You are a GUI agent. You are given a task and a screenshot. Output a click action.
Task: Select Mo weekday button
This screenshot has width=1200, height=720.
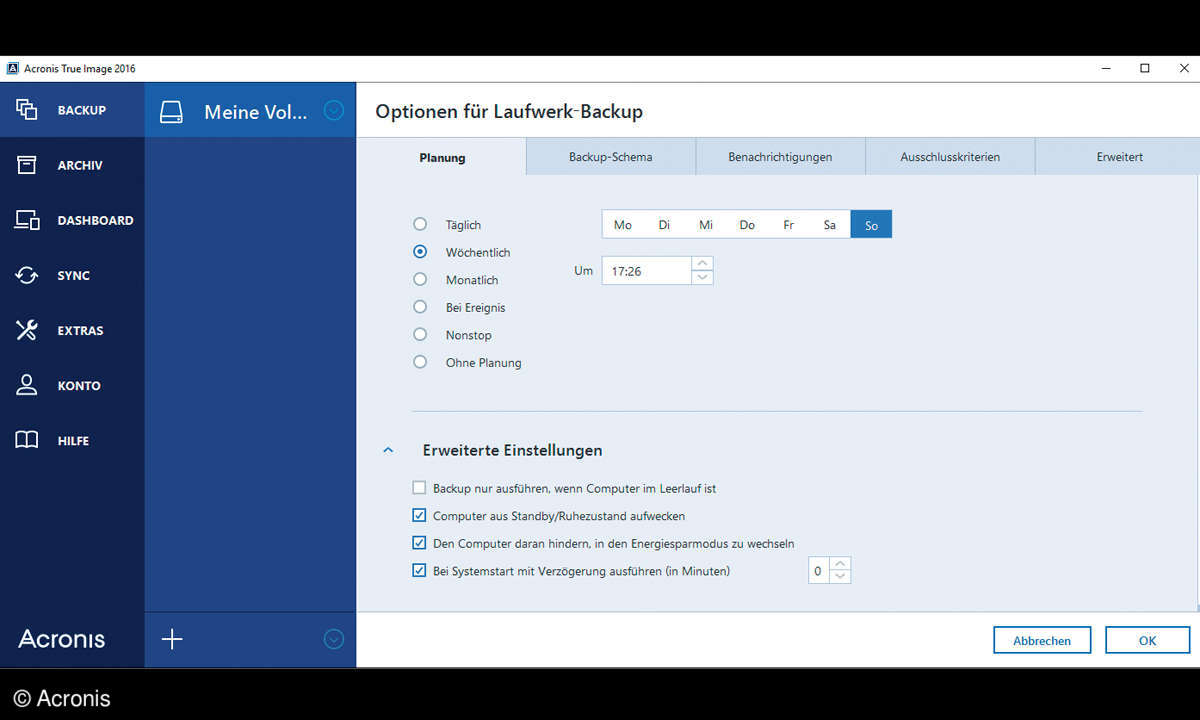click(623, 224)
